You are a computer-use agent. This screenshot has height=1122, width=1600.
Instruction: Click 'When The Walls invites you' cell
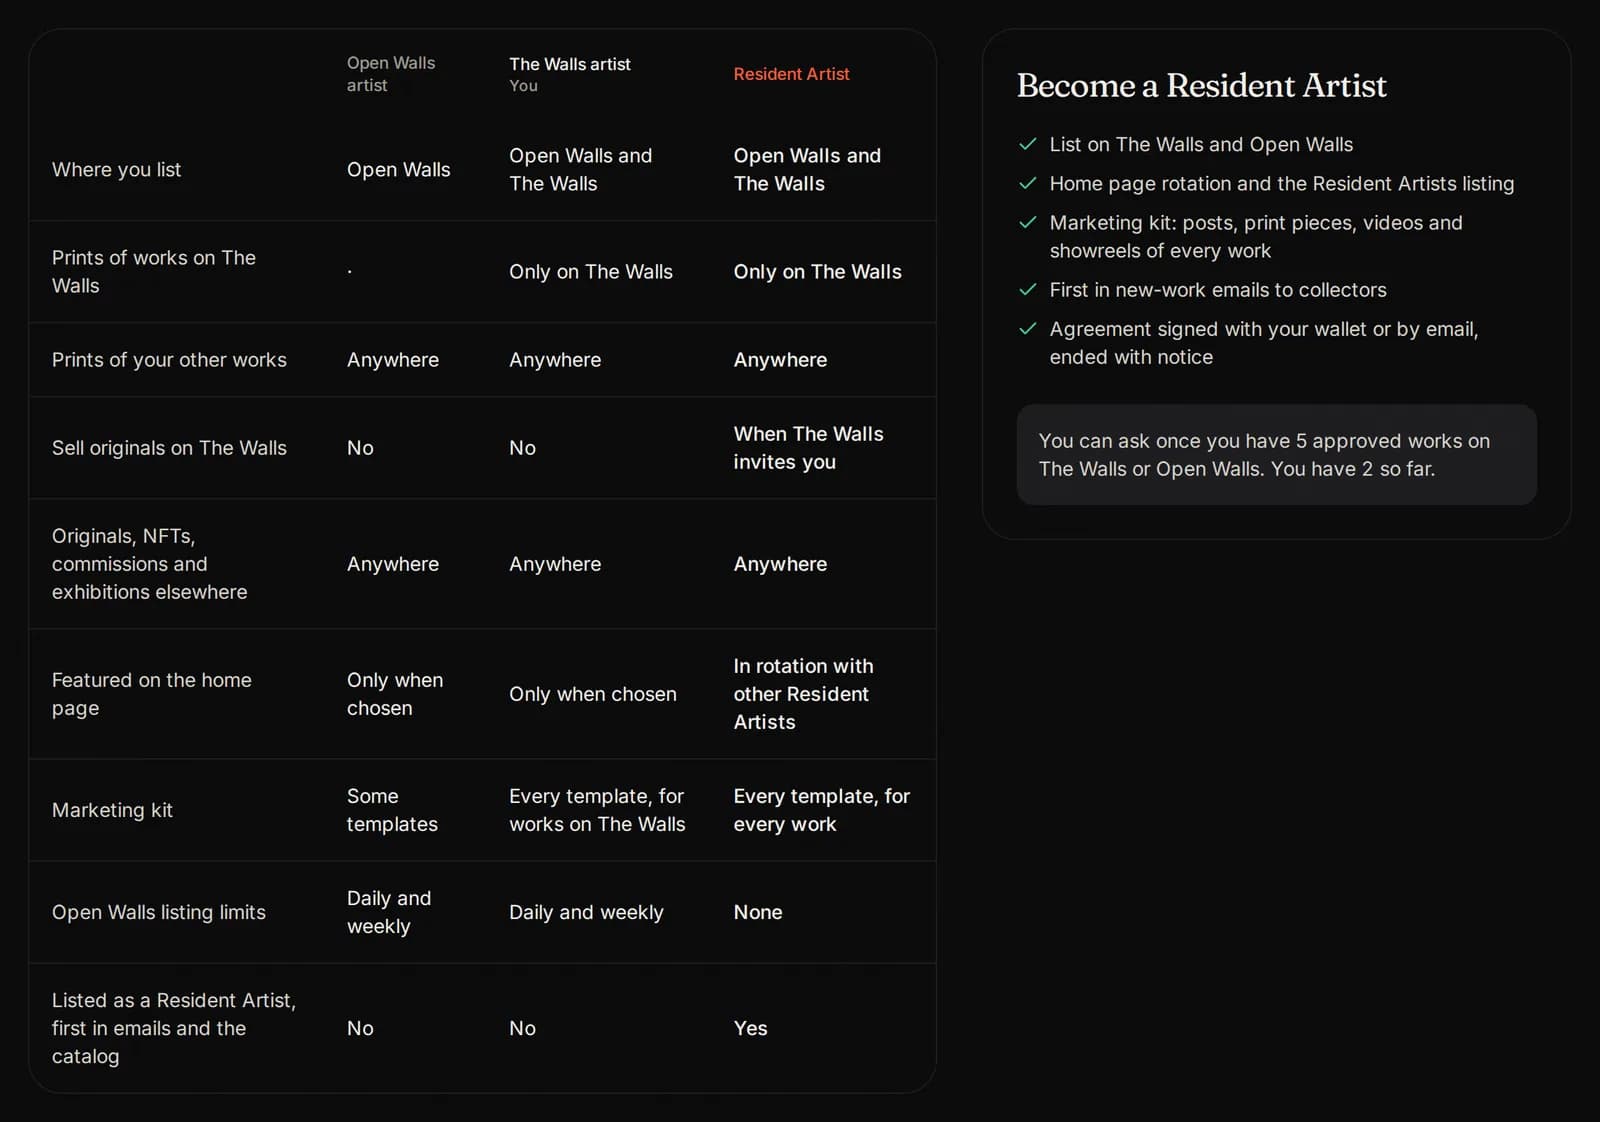[808, 448]
